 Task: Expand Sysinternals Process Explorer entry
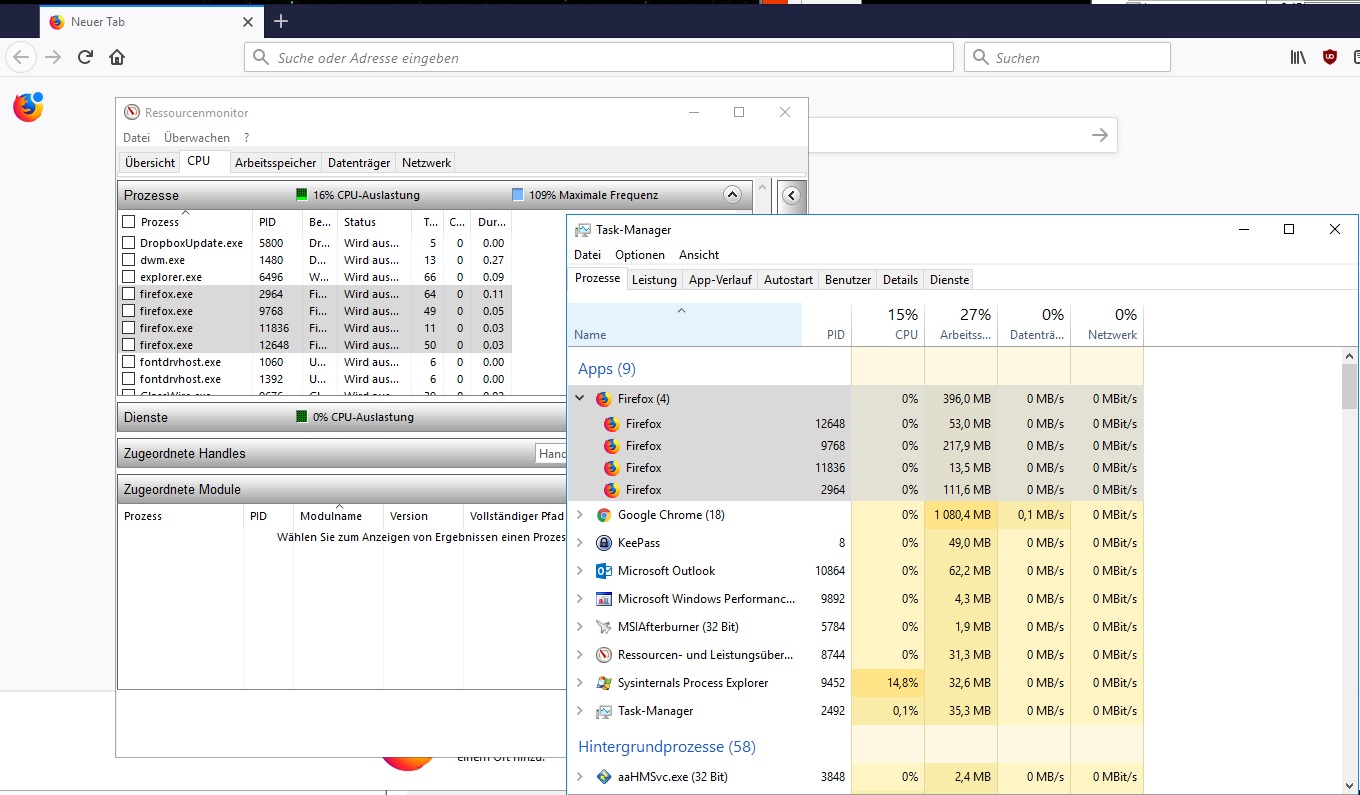[x=580, y=683]
